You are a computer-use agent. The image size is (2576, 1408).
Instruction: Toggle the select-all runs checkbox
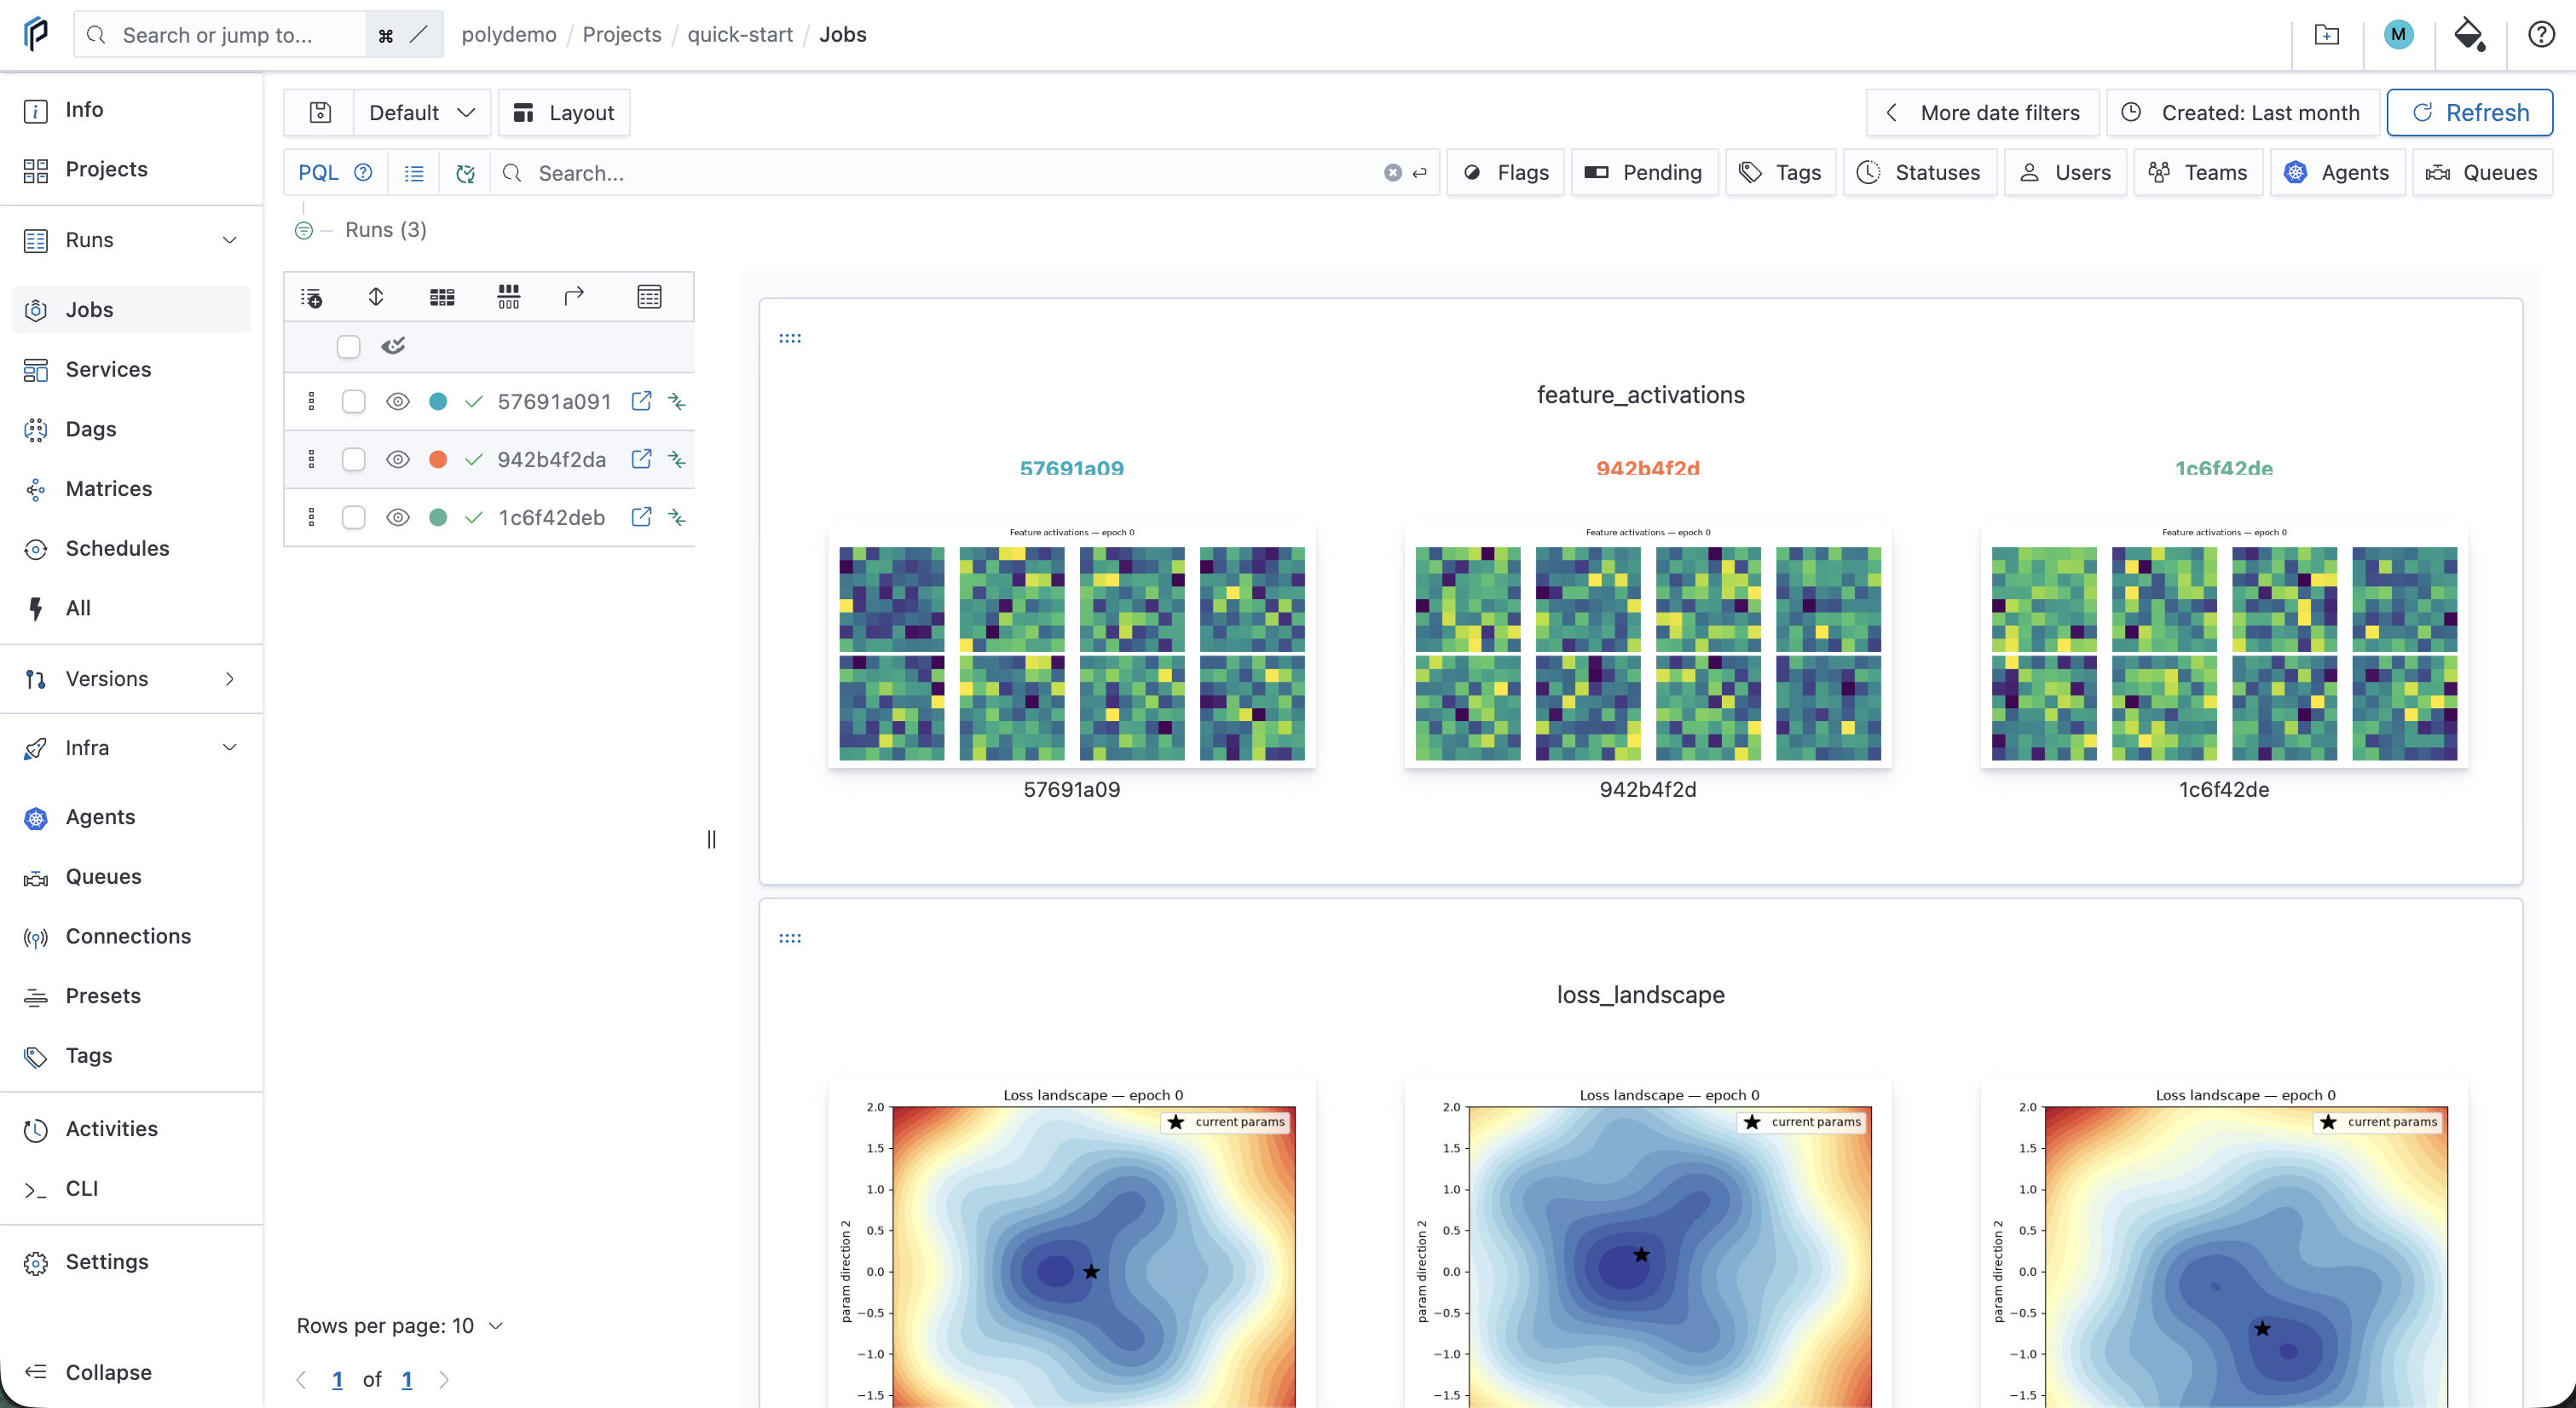(x=348, y=347)
